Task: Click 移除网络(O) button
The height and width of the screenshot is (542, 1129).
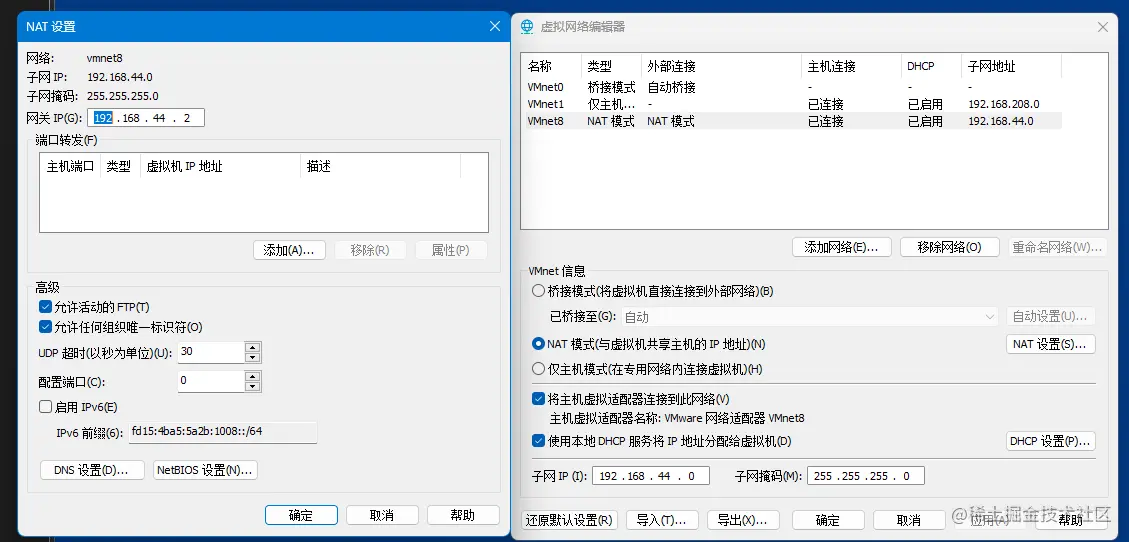Action: (950, 247)
